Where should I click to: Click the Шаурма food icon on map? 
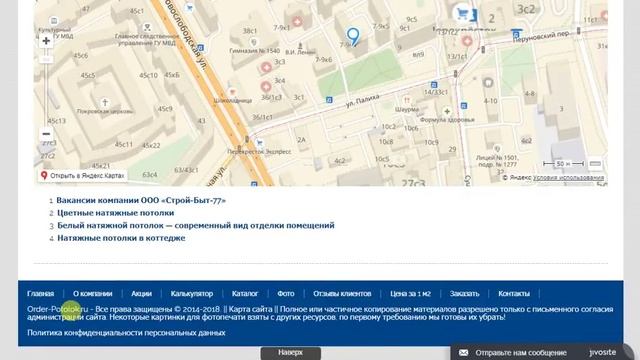(407, 100)
